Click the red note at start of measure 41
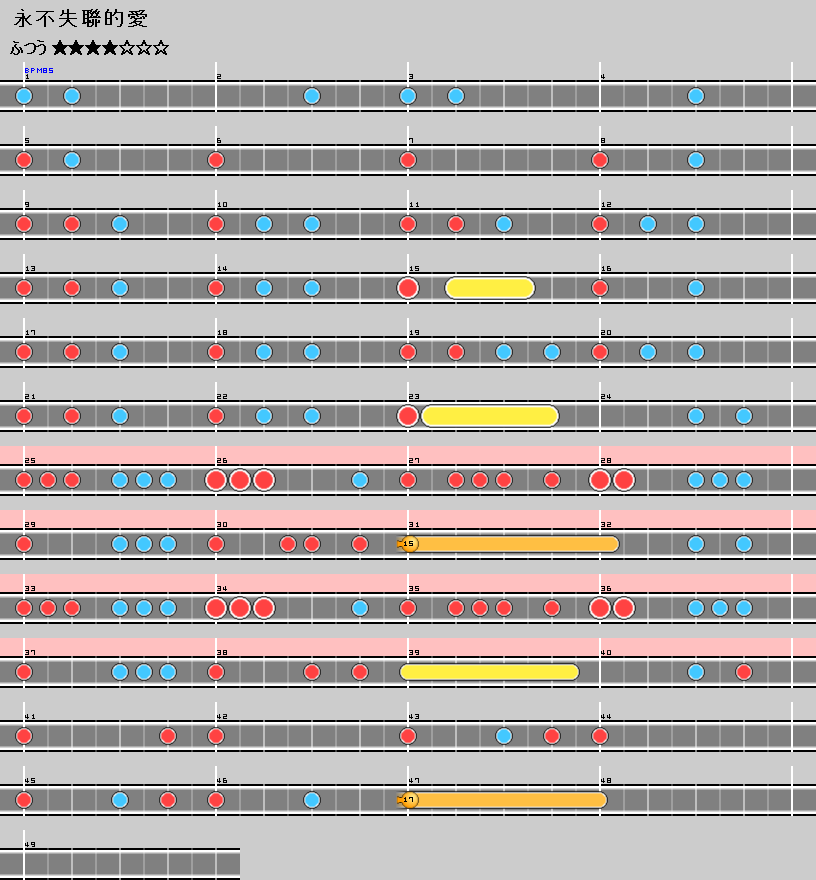 click(24, 736)
